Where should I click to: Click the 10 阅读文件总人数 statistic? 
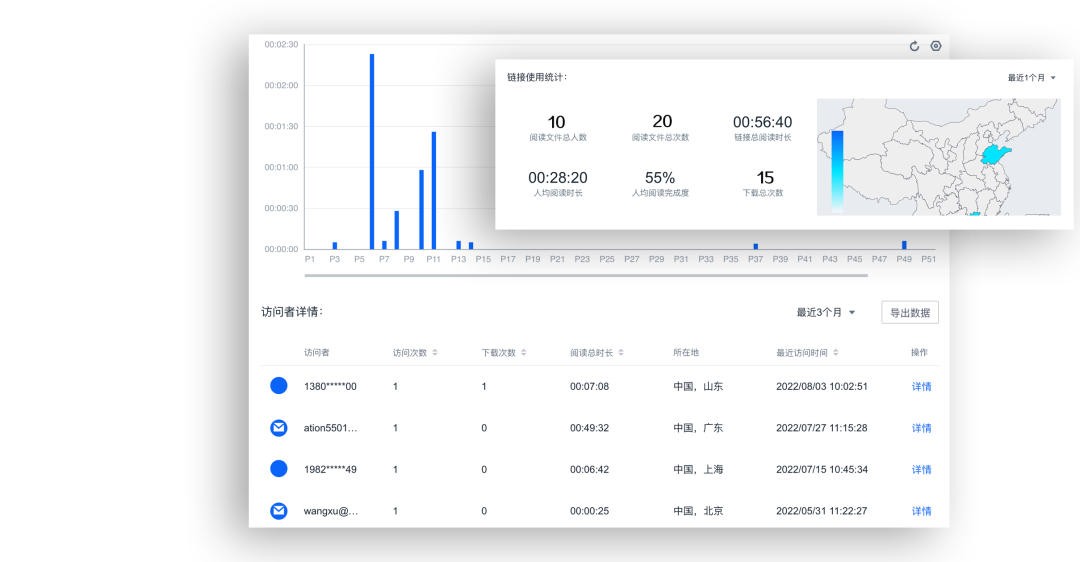[557, 128]
